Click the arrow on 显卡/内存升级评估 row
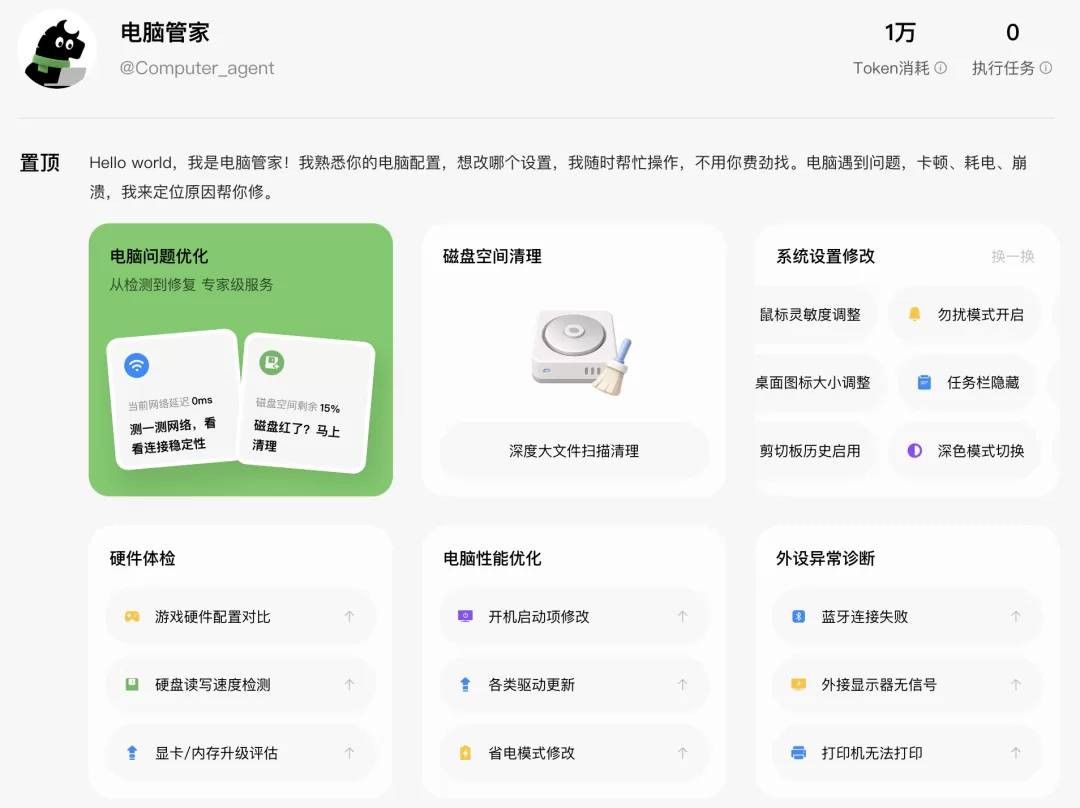 point(349,753)
